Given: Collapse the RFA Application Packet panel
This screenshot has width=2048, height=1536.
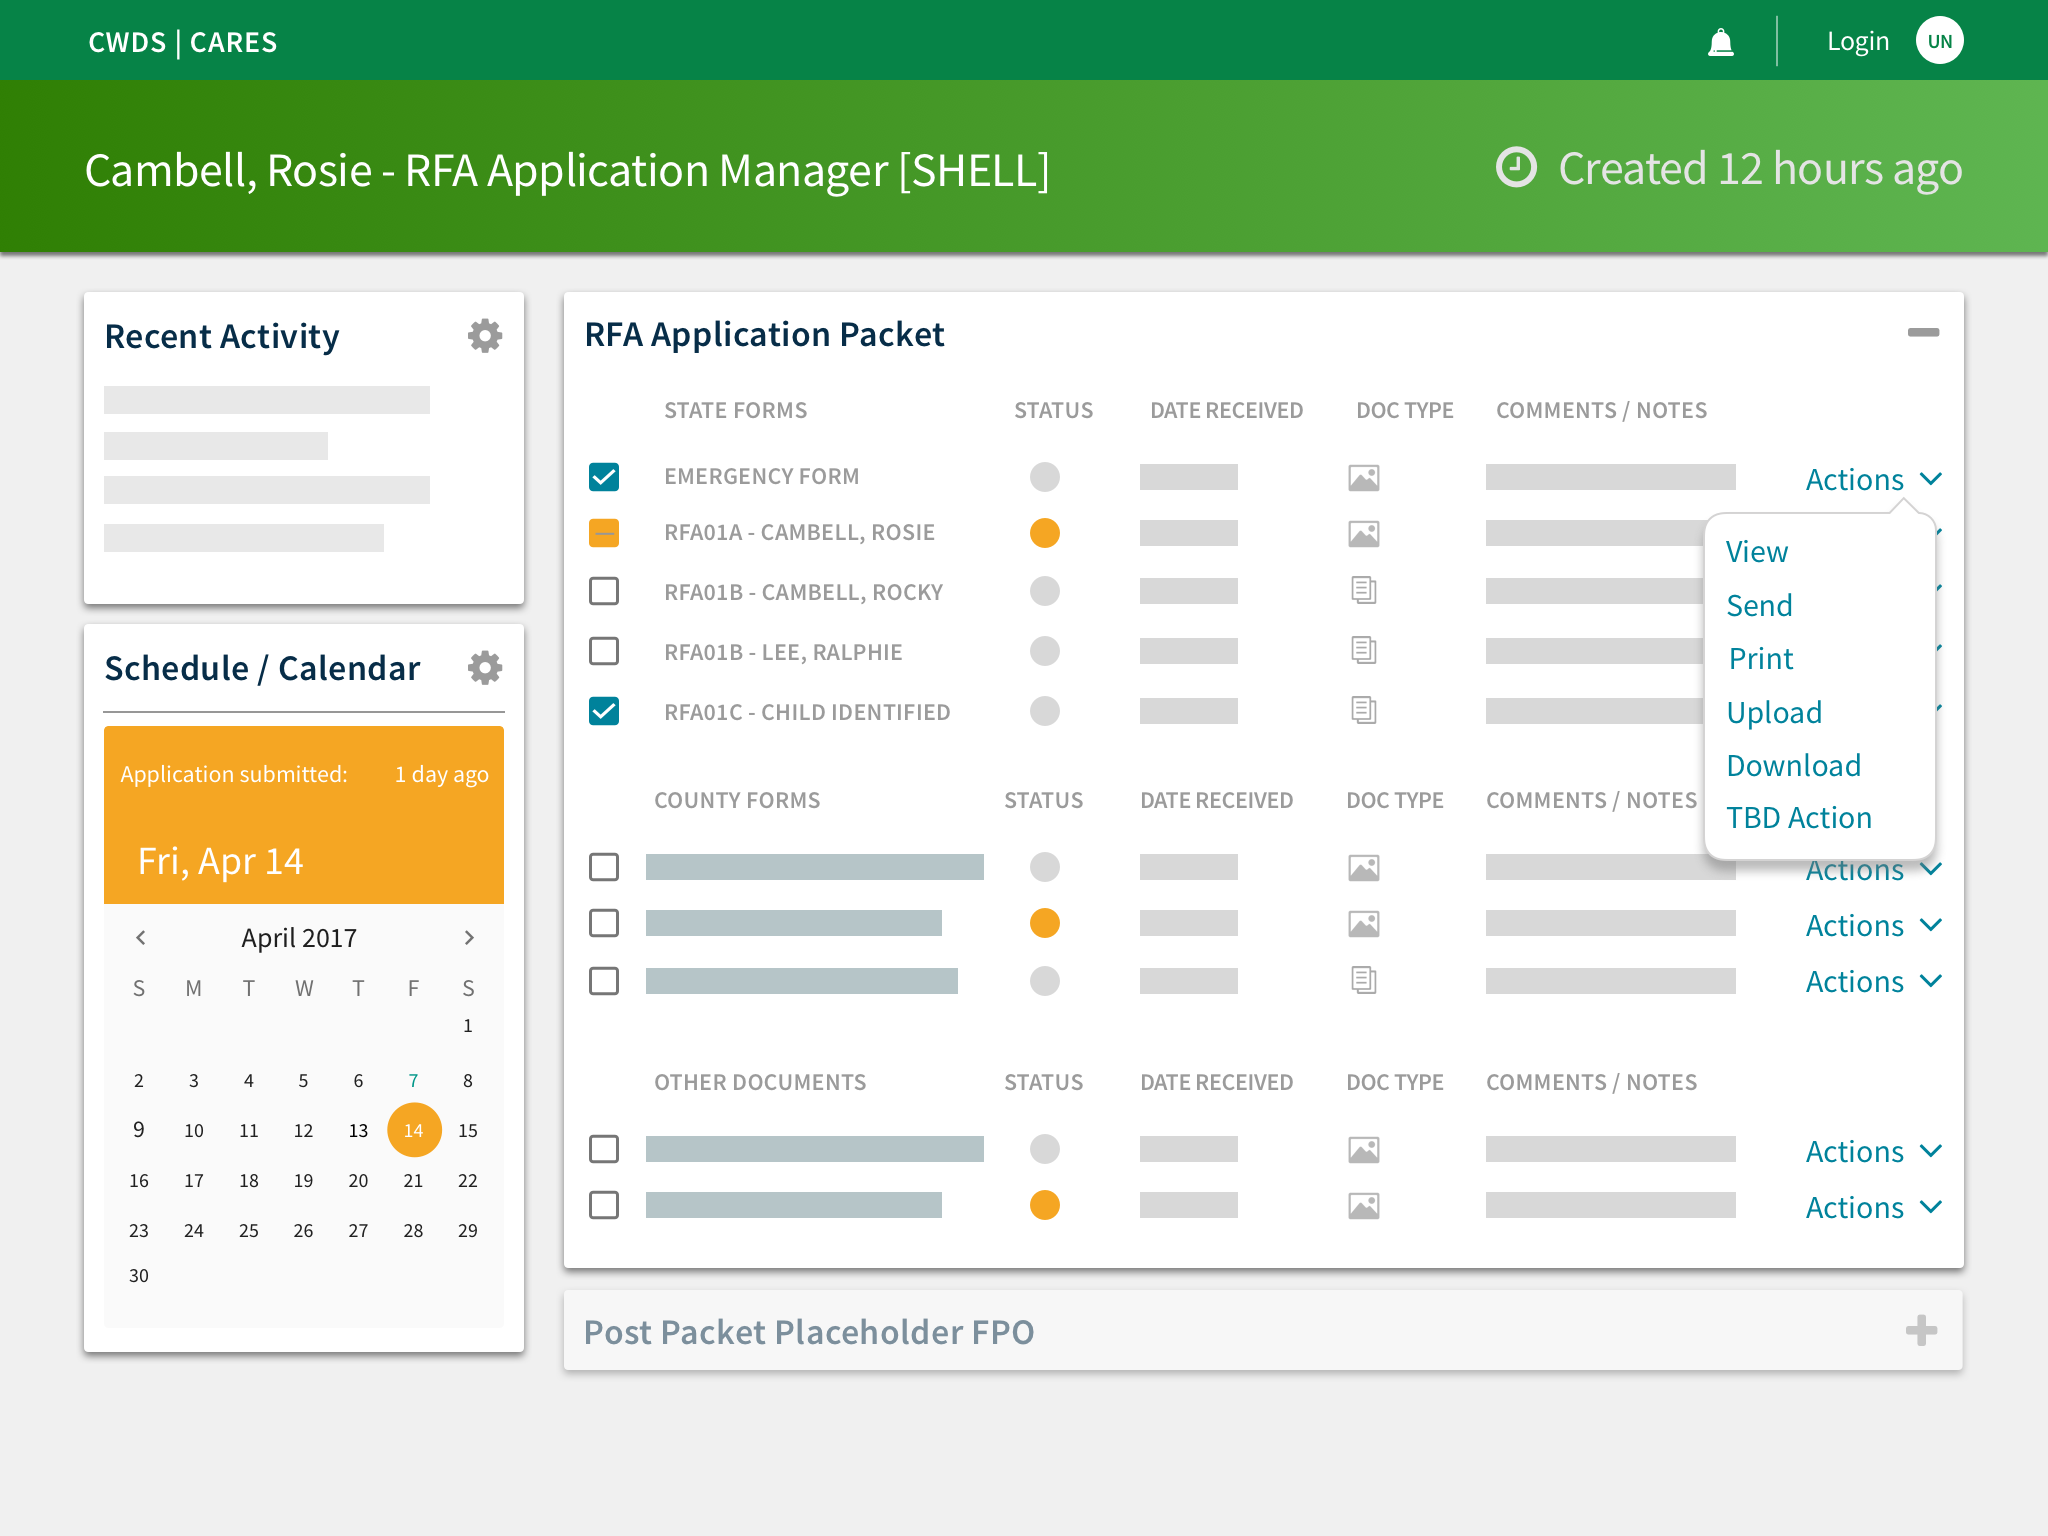Looking at the screenshot, I should point(1922,333).
